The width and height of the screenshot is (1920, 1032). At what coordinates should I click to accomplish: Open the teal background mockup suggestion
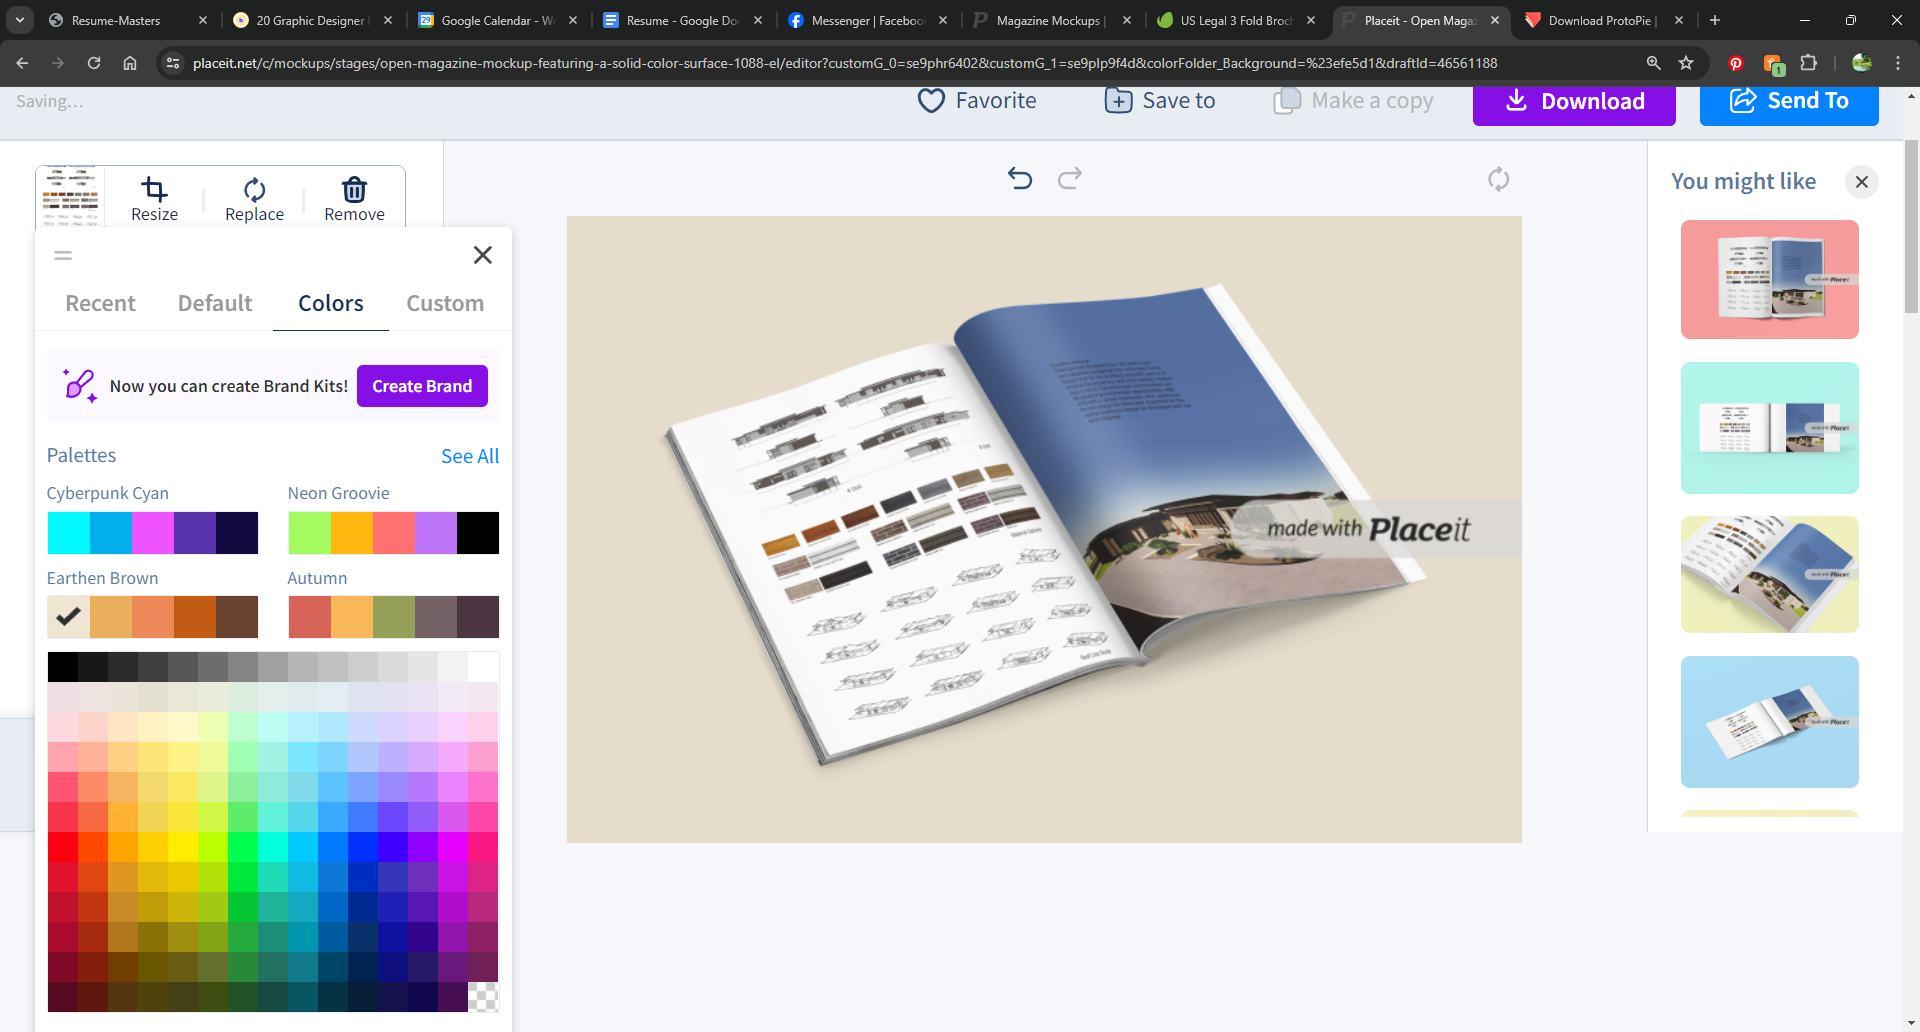pos(1769,428)
